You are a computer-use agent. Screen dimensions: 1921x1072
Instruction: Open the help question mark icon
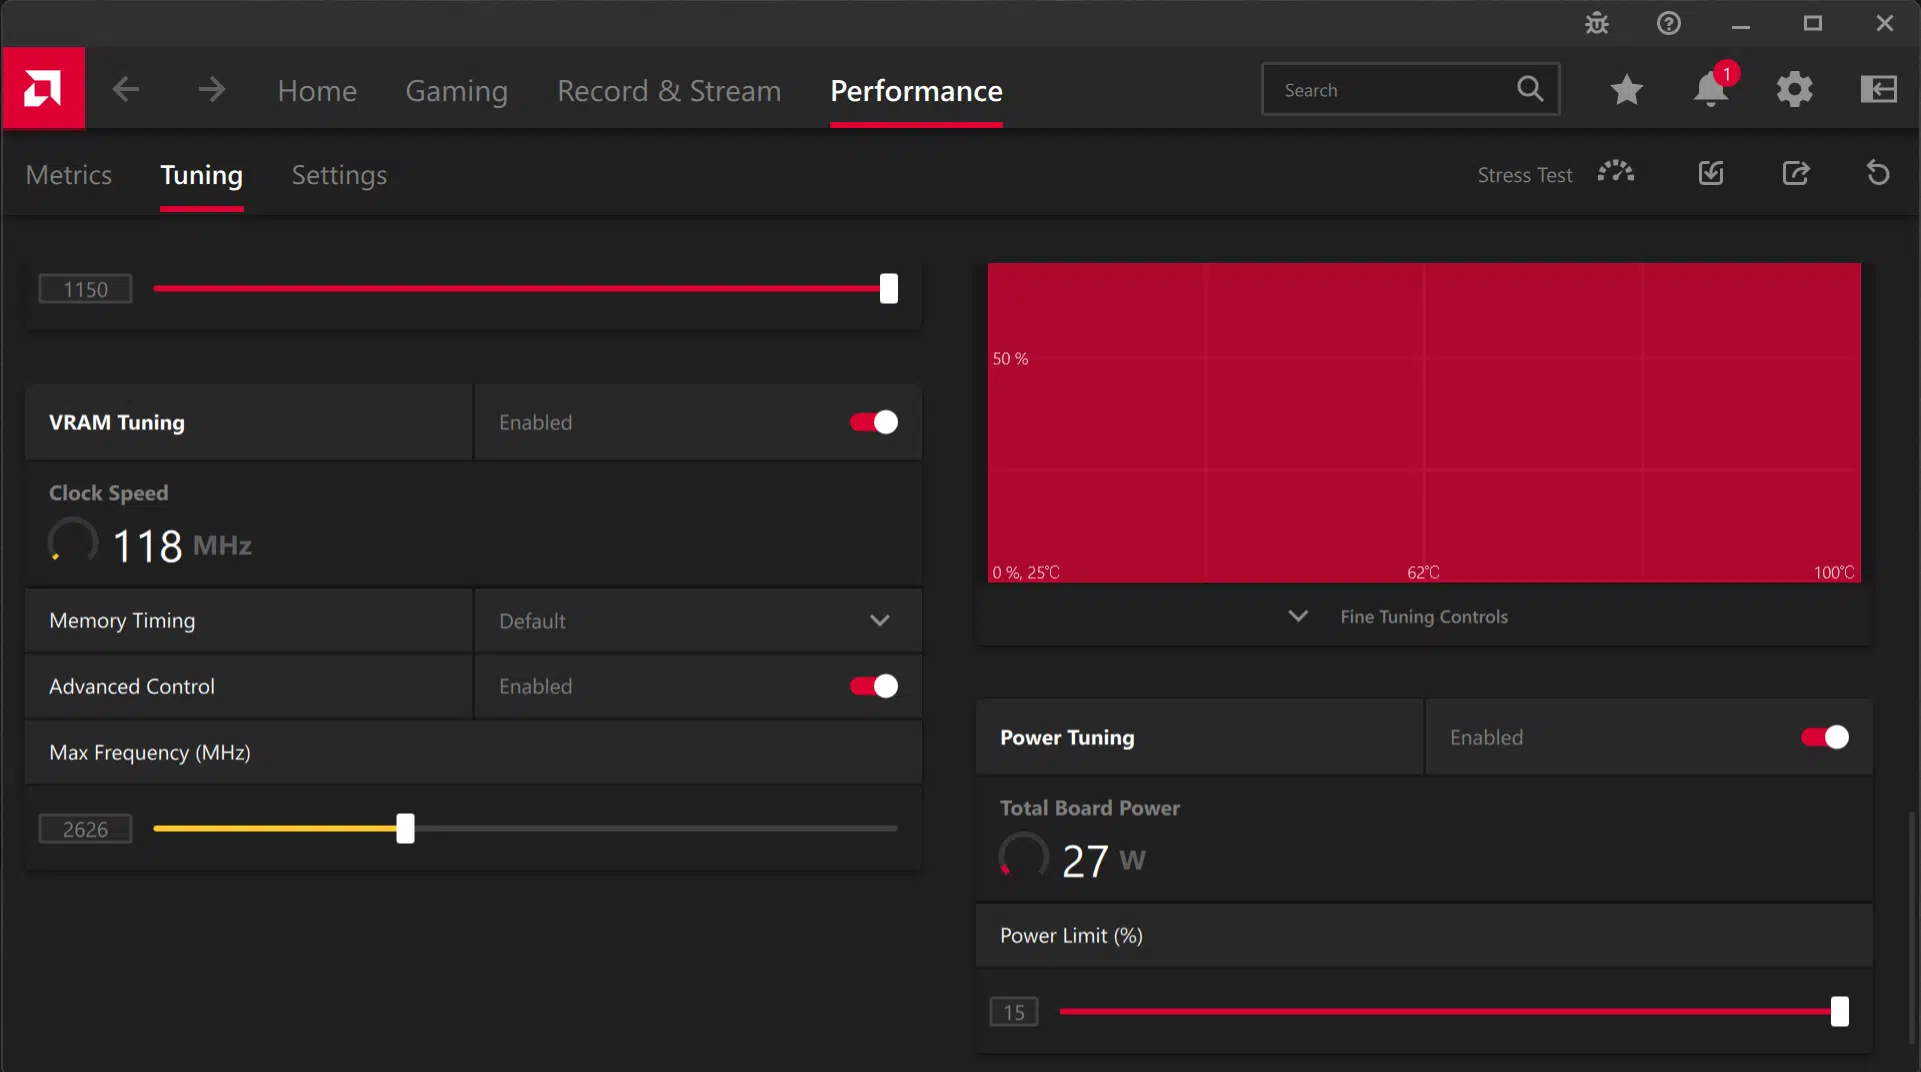pos(1668,23)
